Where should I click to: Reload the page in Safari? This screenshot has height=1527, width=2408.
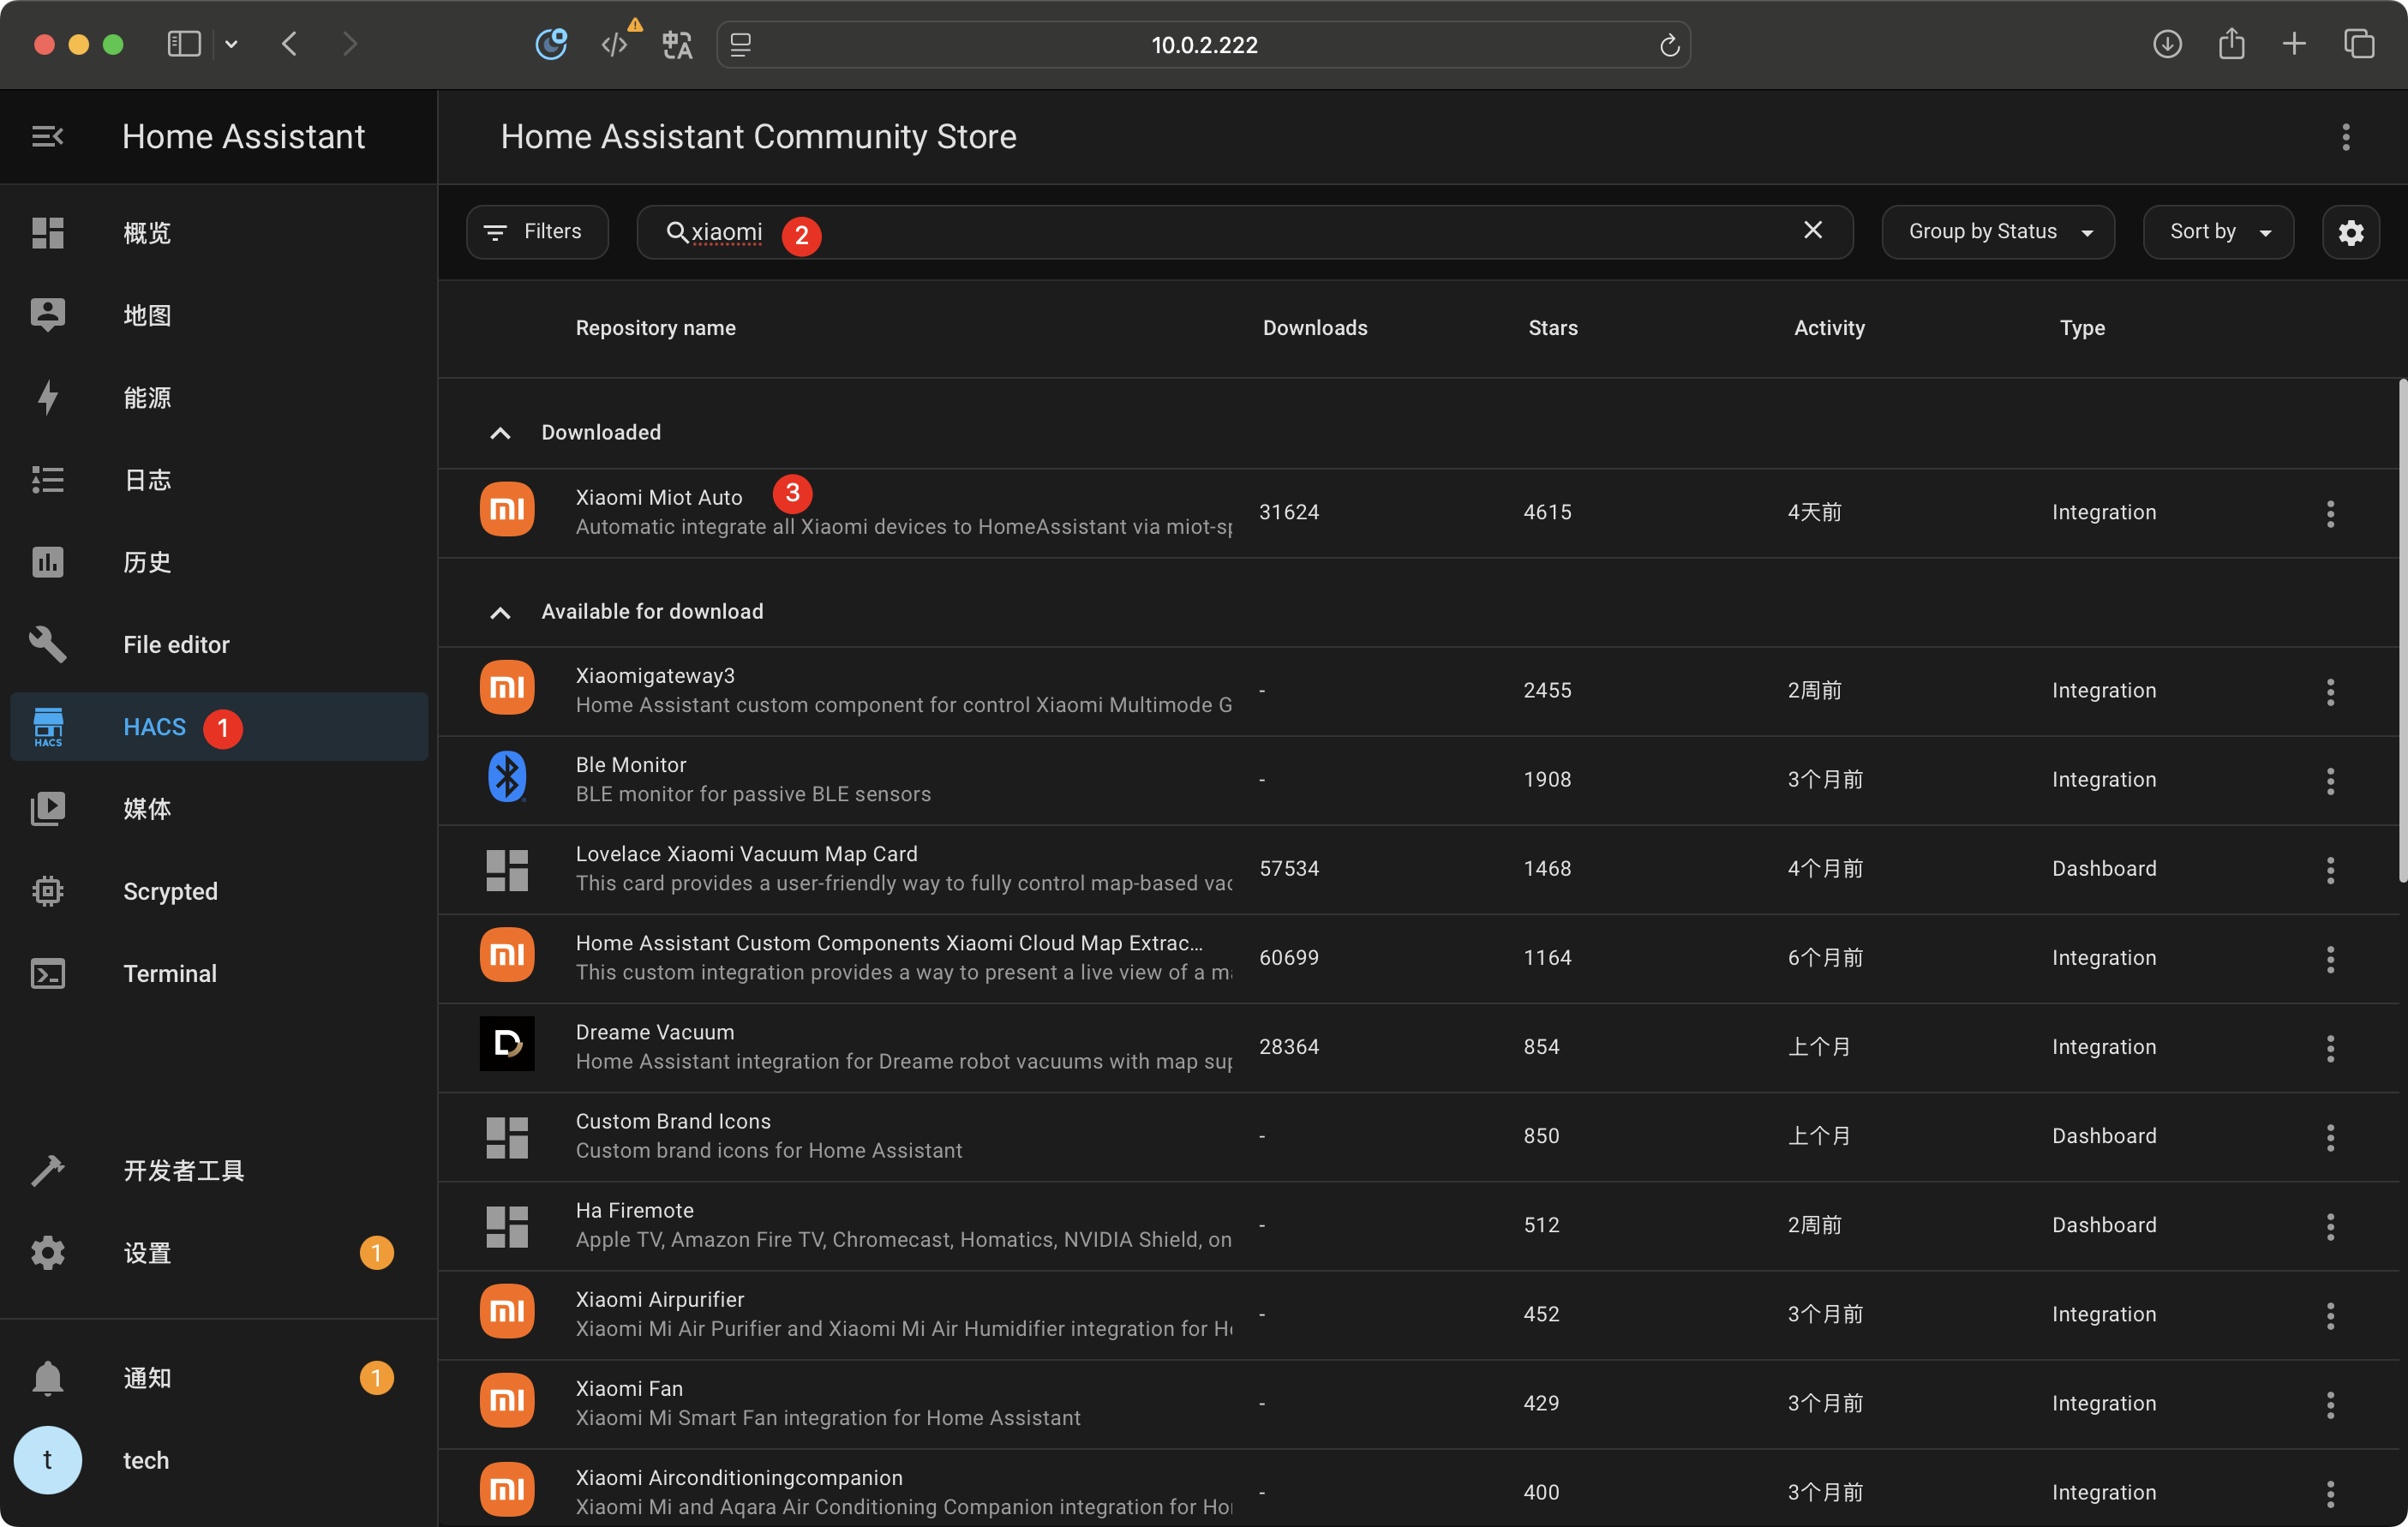pyautogui.click(x=1669, y=45)
